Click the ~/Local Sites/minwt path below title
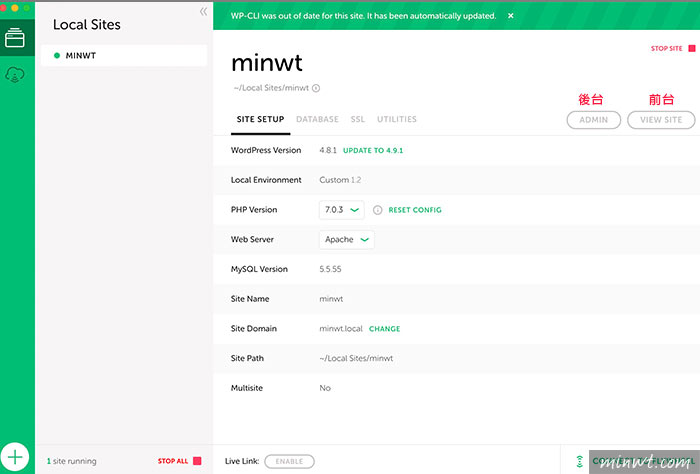The width and height of the screenshot is (700, 474). point(271,88)
